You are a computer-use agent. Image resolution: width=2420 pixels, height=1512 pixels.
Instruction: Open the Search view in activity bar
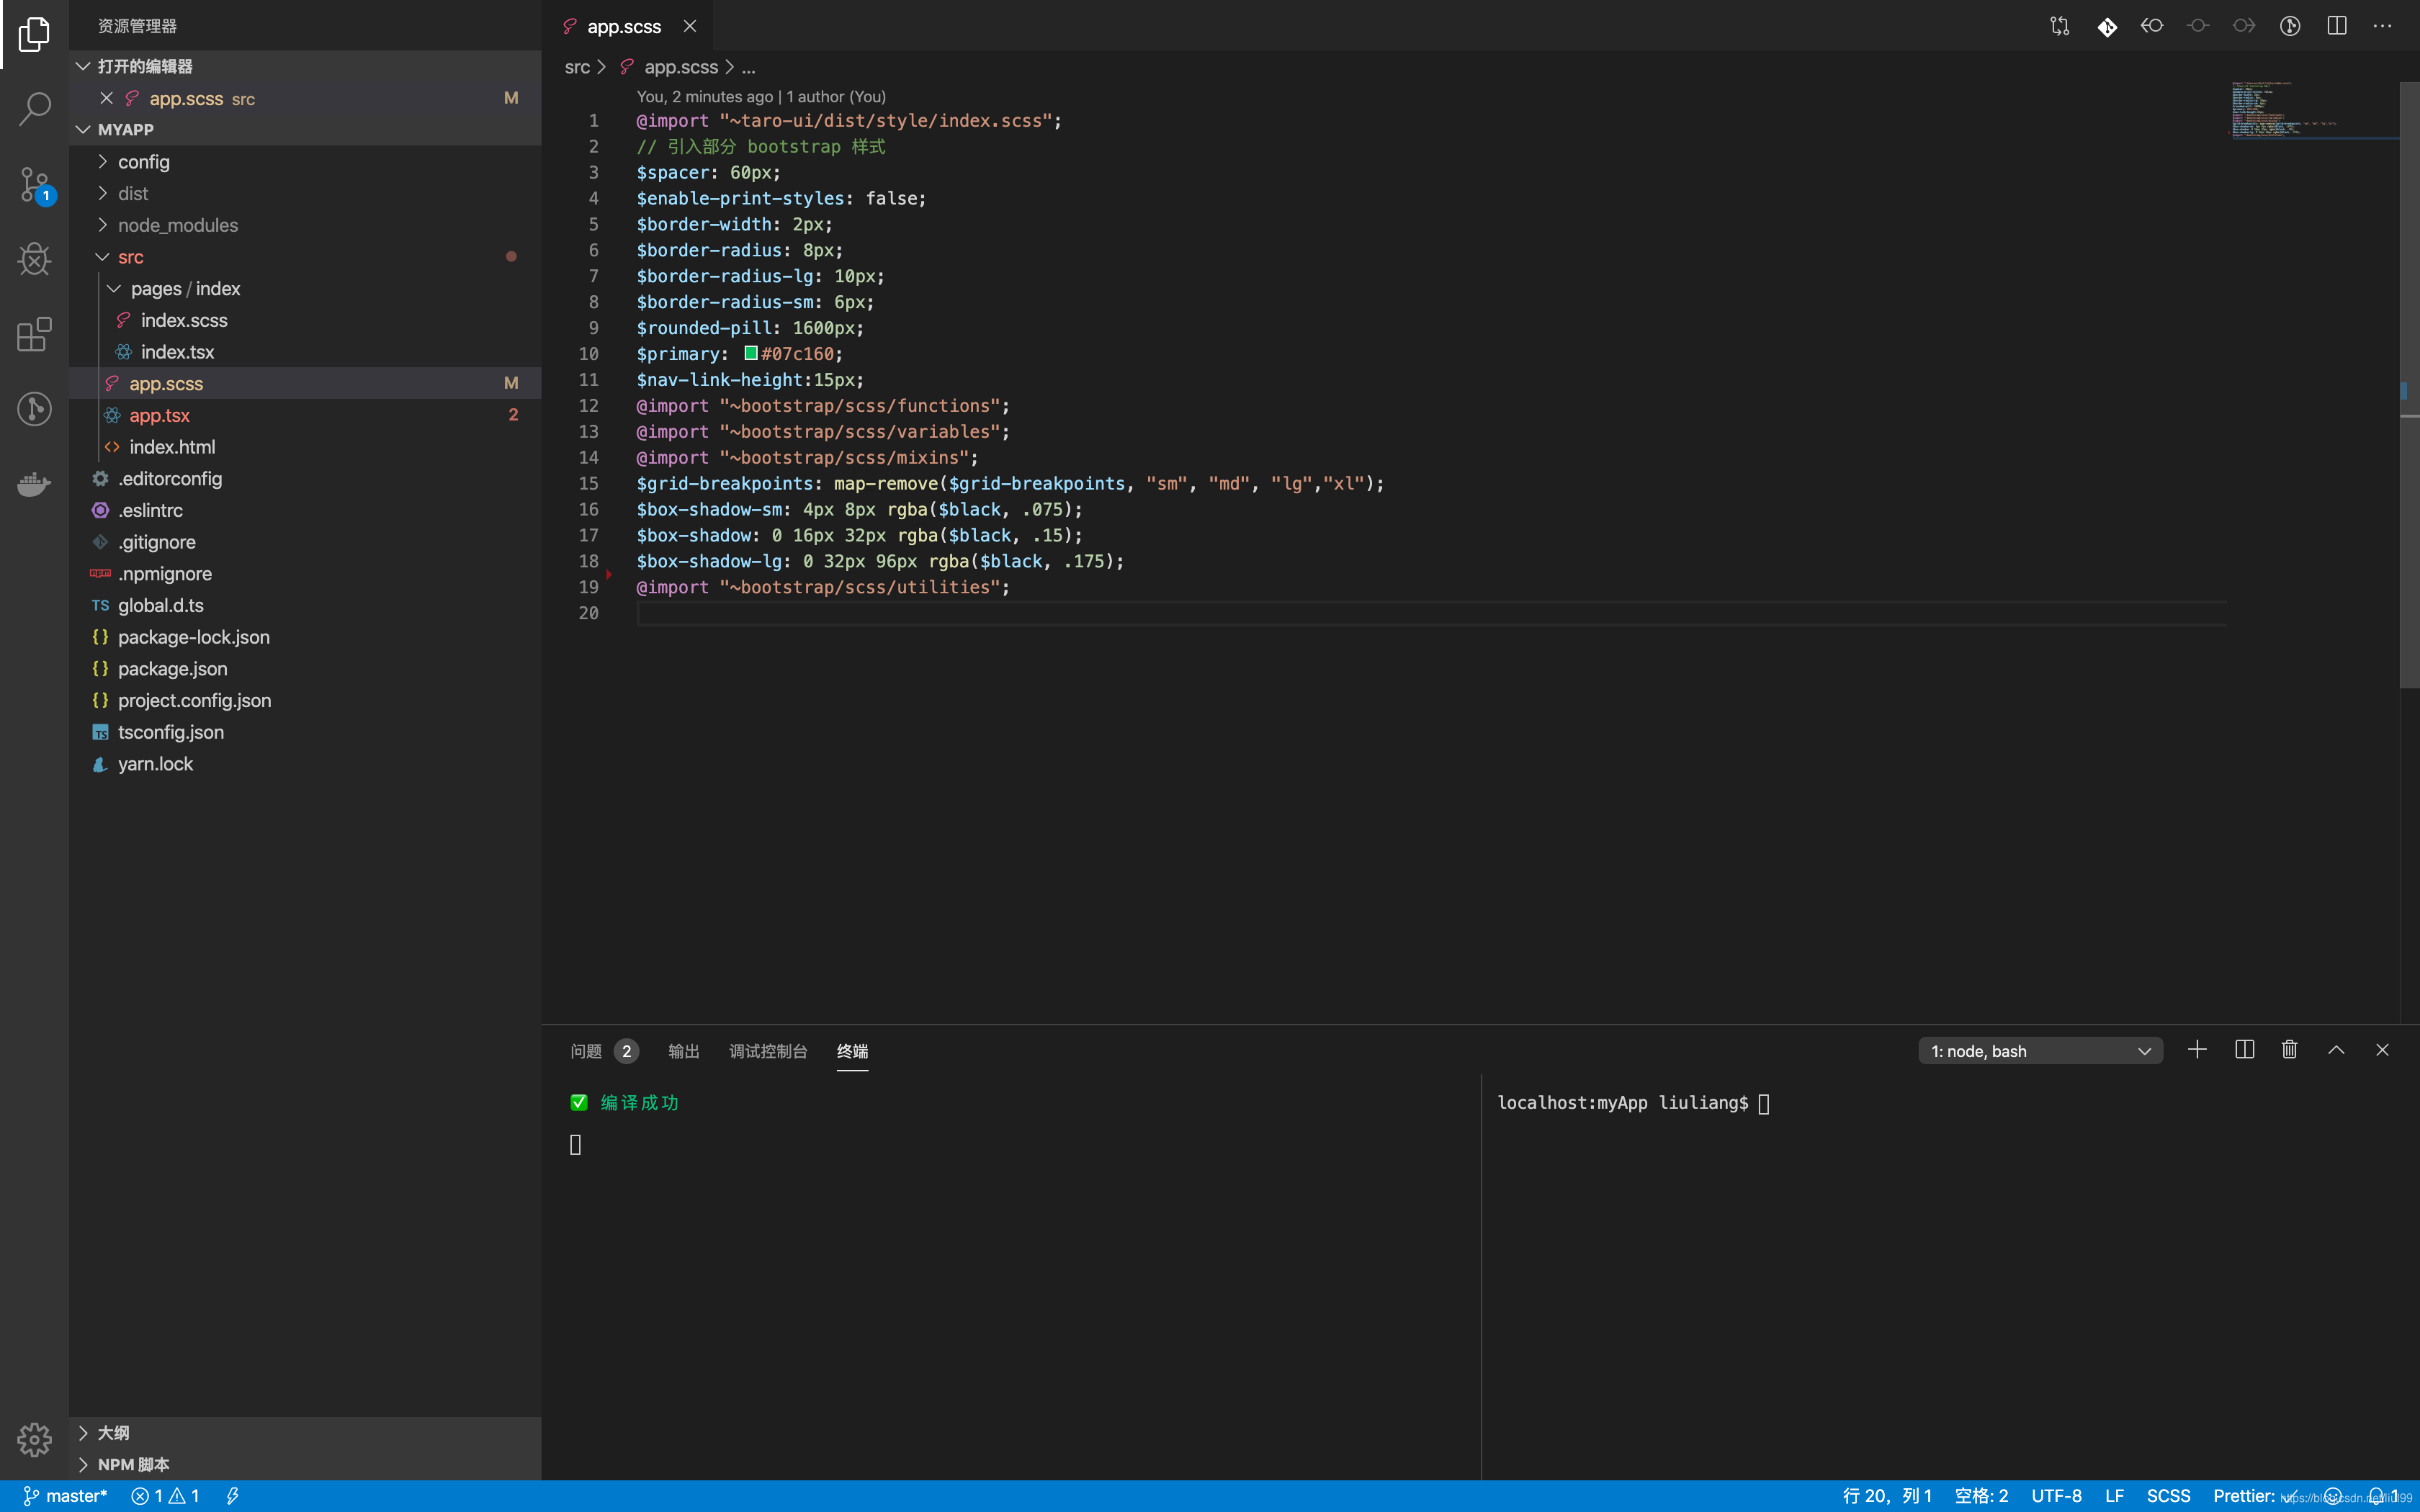(x=34, y=108)
